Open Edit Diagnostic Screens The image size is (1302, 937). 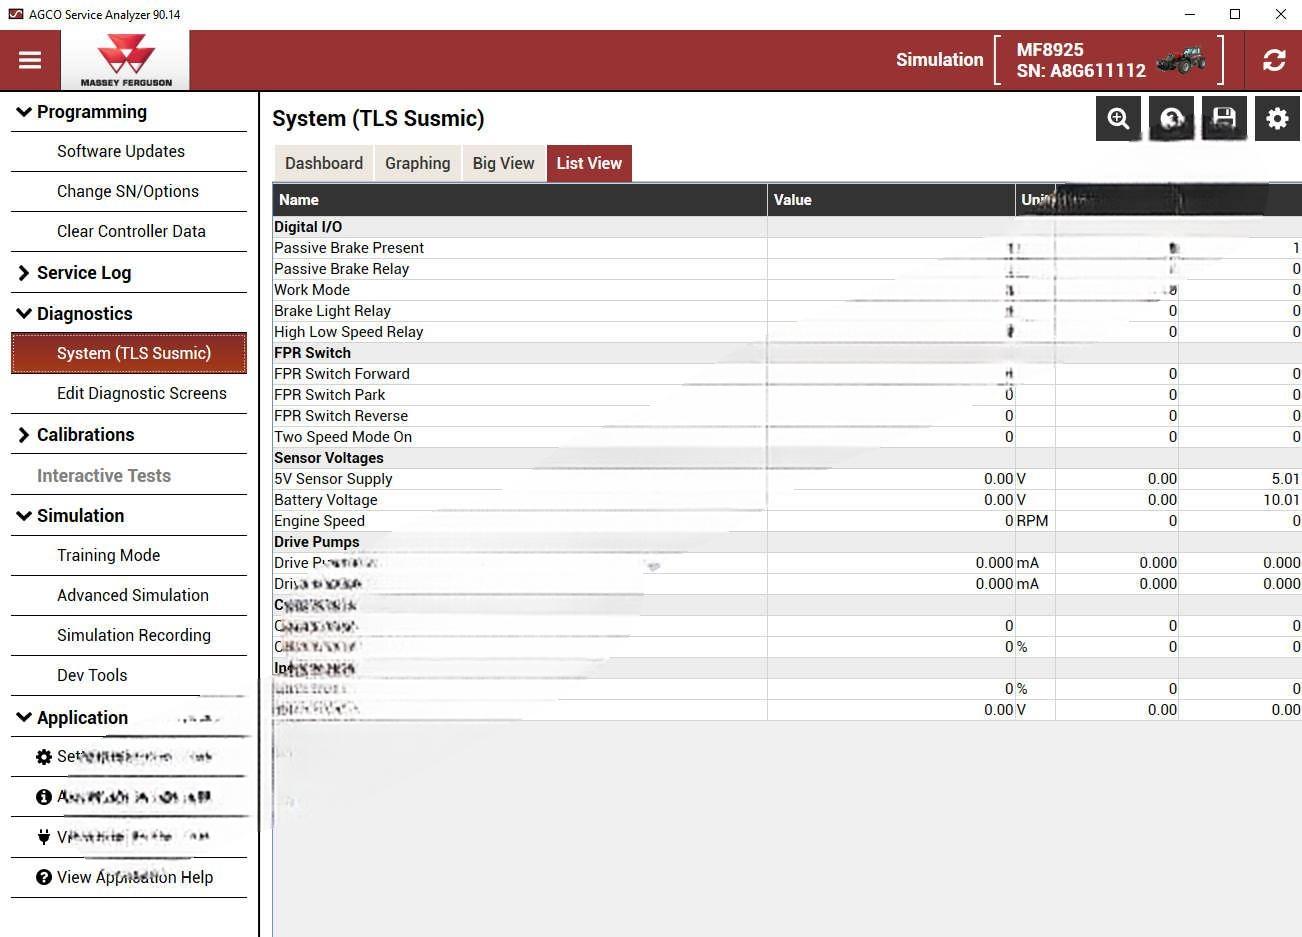point(141,393)
